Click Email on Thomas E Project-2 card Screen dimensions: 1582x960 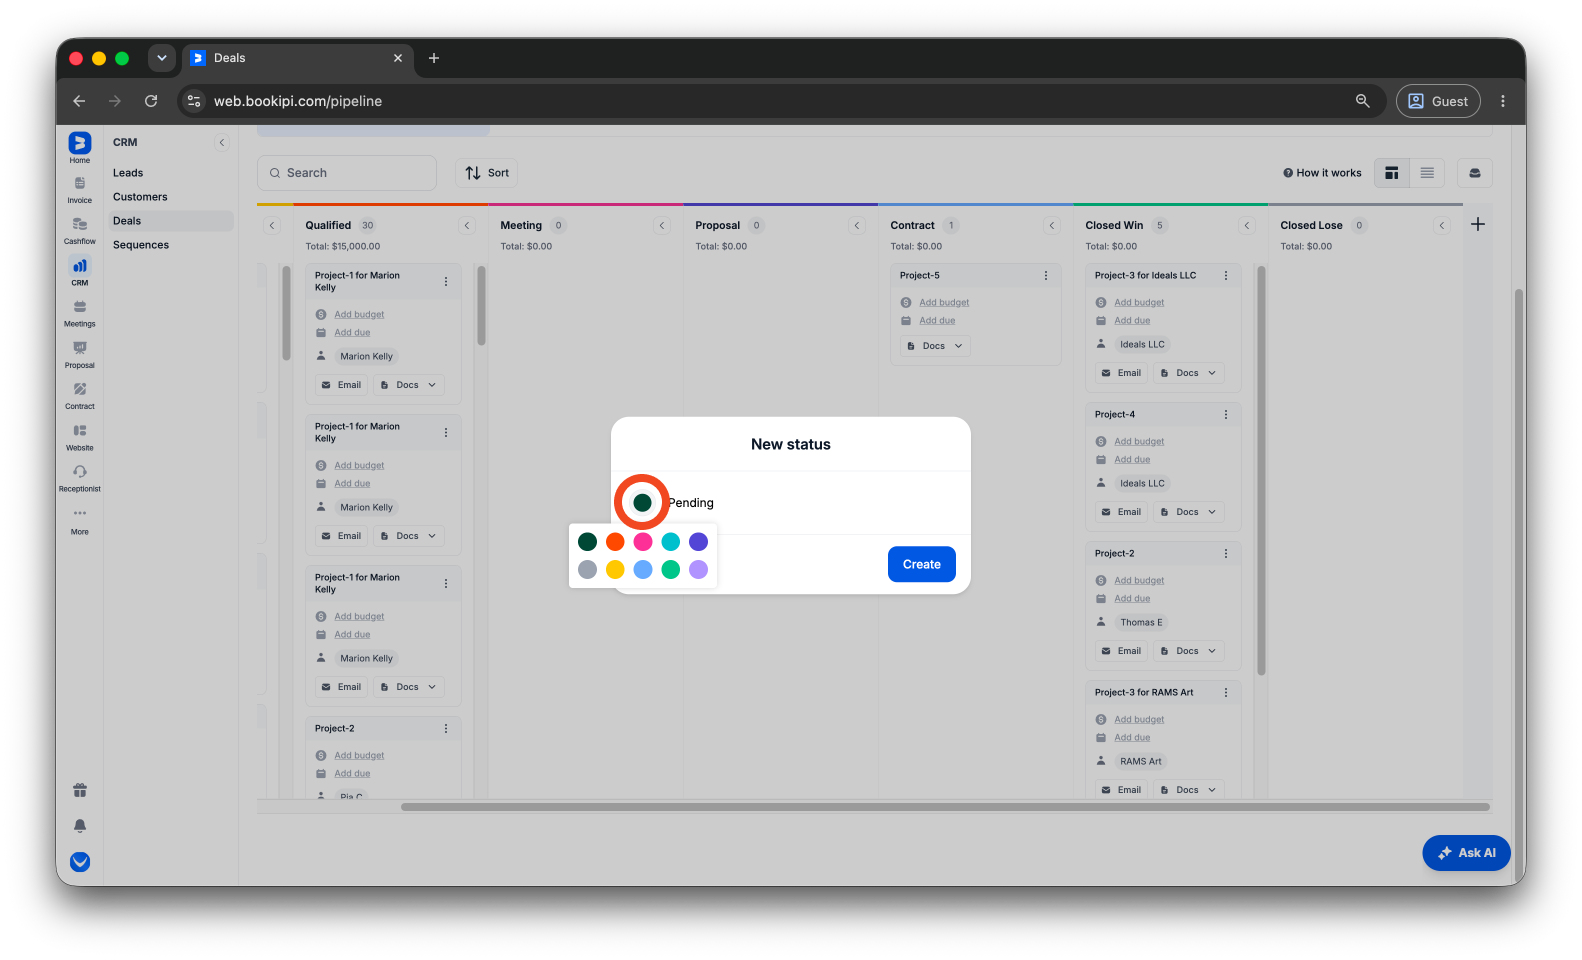(1121, 651)
